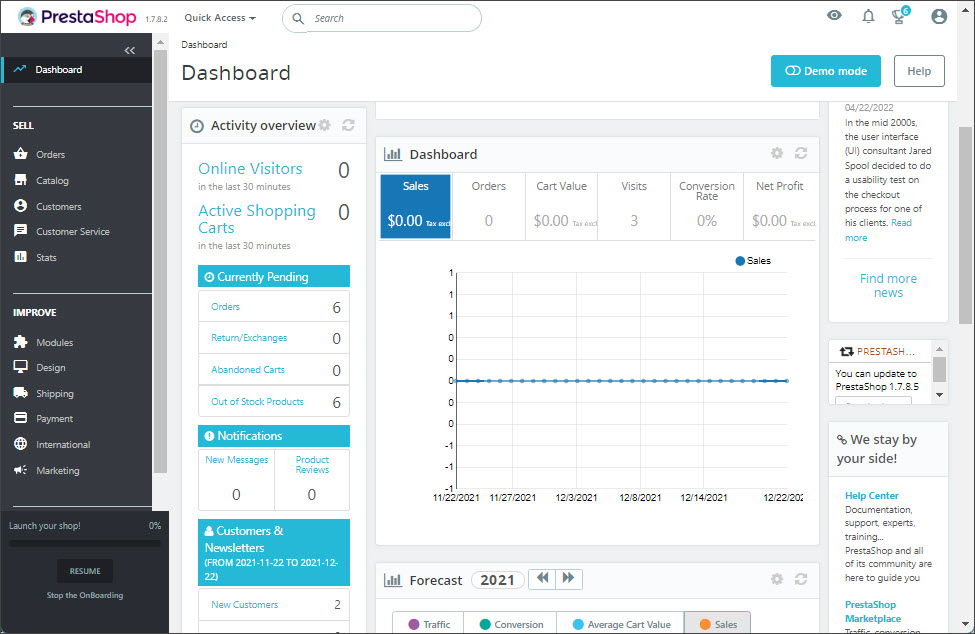Select the Orders KPI tab
The image size is (975, 634).
tap(489, 206)
